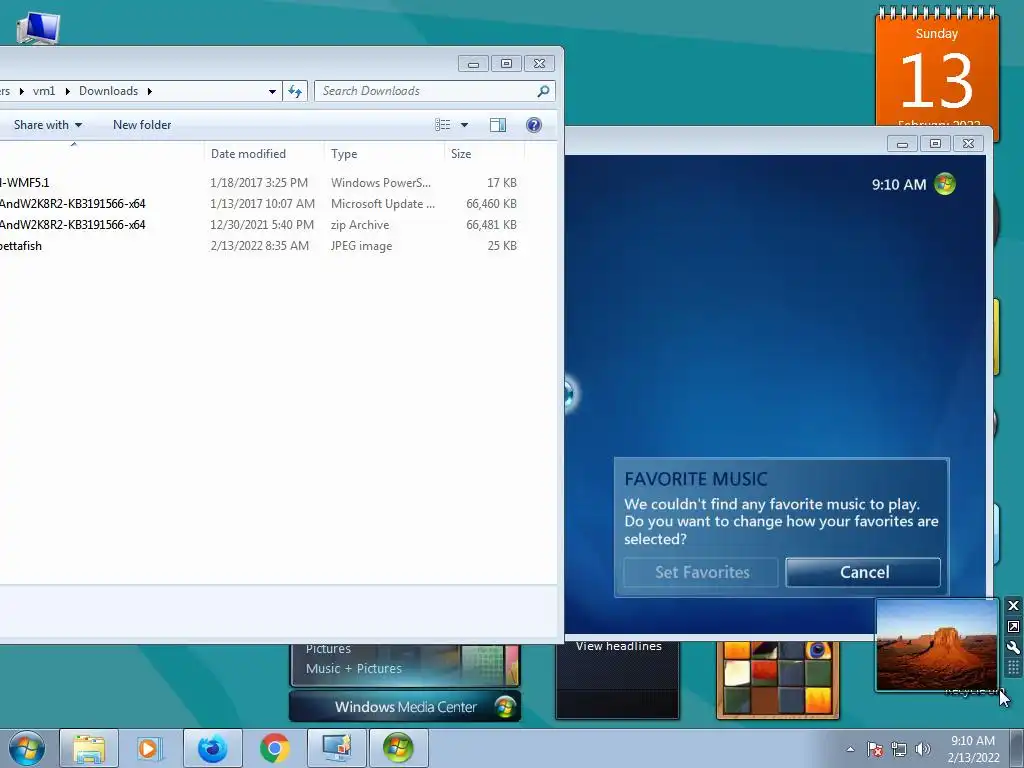Open the Share with dropdown menu

[x=48, y=125]
